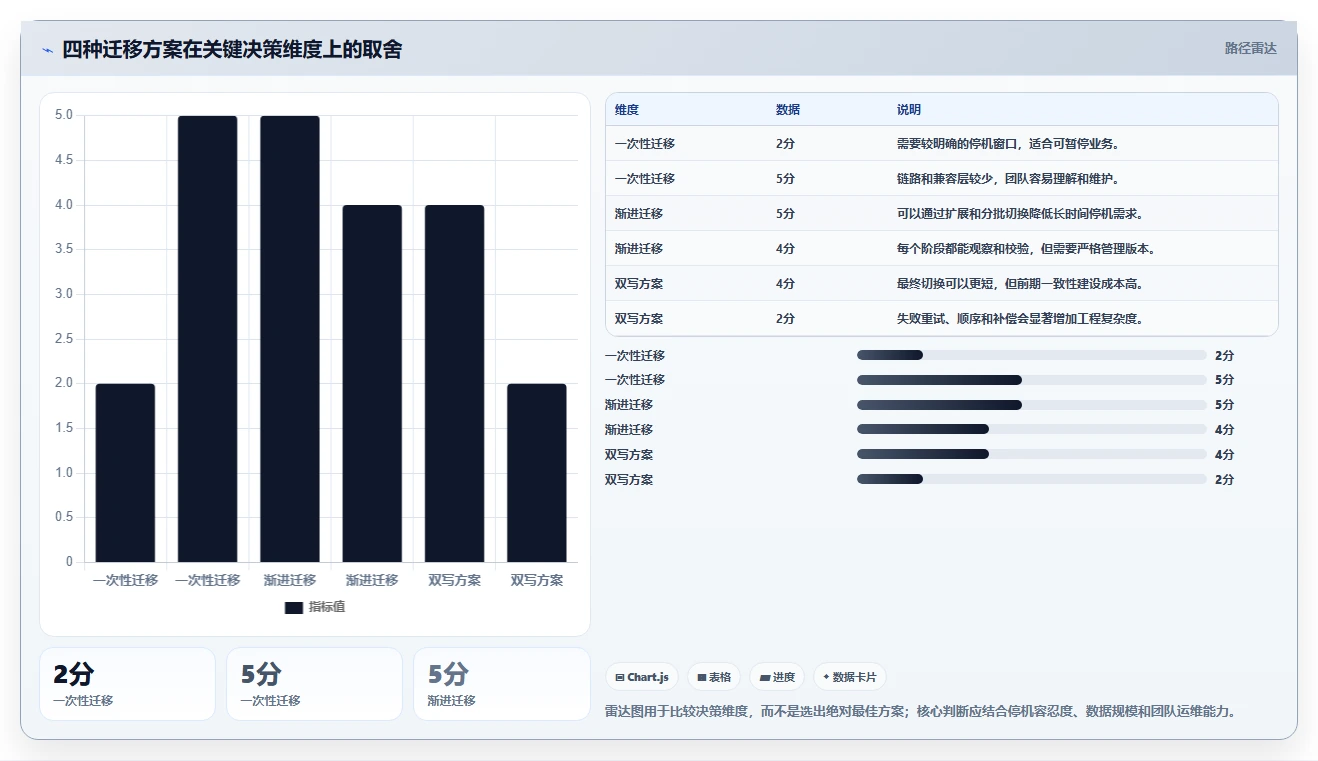Click the 一次性迁移 progress bar showing 2分
This screenshot has height=761, width=1318.
[x=1031, y=355]
